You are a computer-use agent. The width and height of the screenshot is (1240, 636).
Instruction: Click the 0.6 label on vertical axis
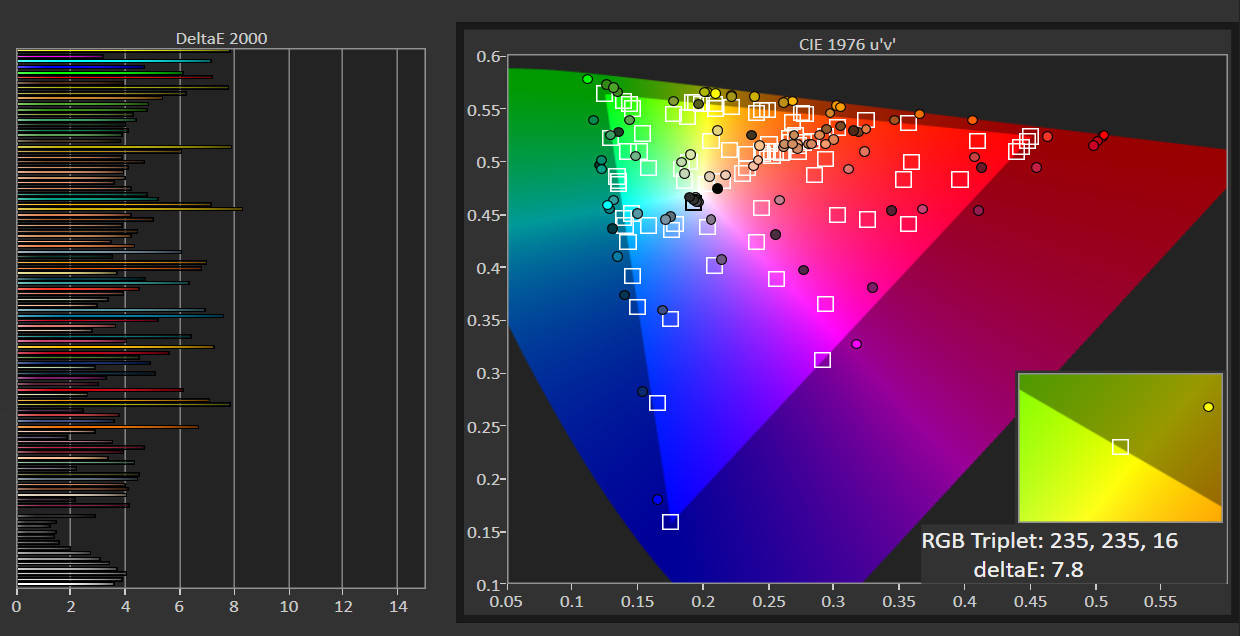pyautogui.click(x=487, y=57)
